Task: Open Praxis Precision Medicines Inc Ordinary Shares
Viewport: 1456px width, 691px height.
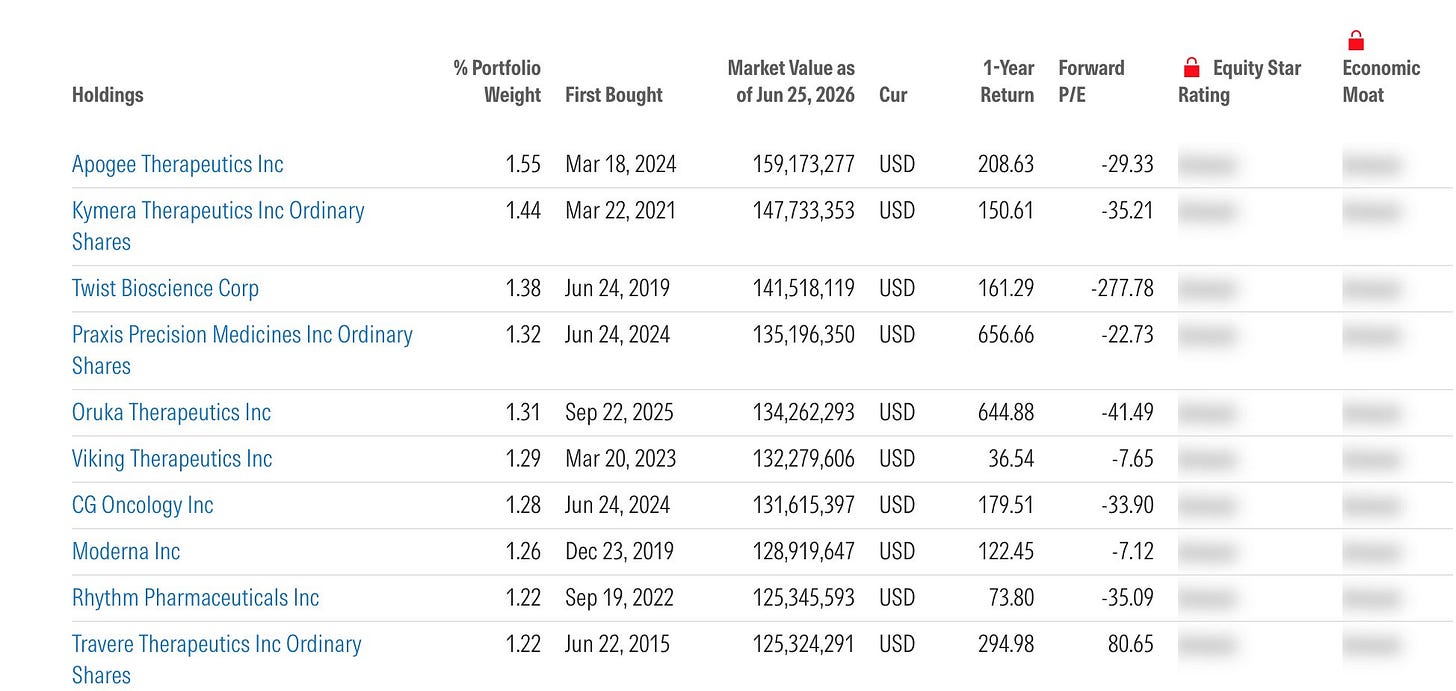Action: pyautogui.click(x=242, y=350)
